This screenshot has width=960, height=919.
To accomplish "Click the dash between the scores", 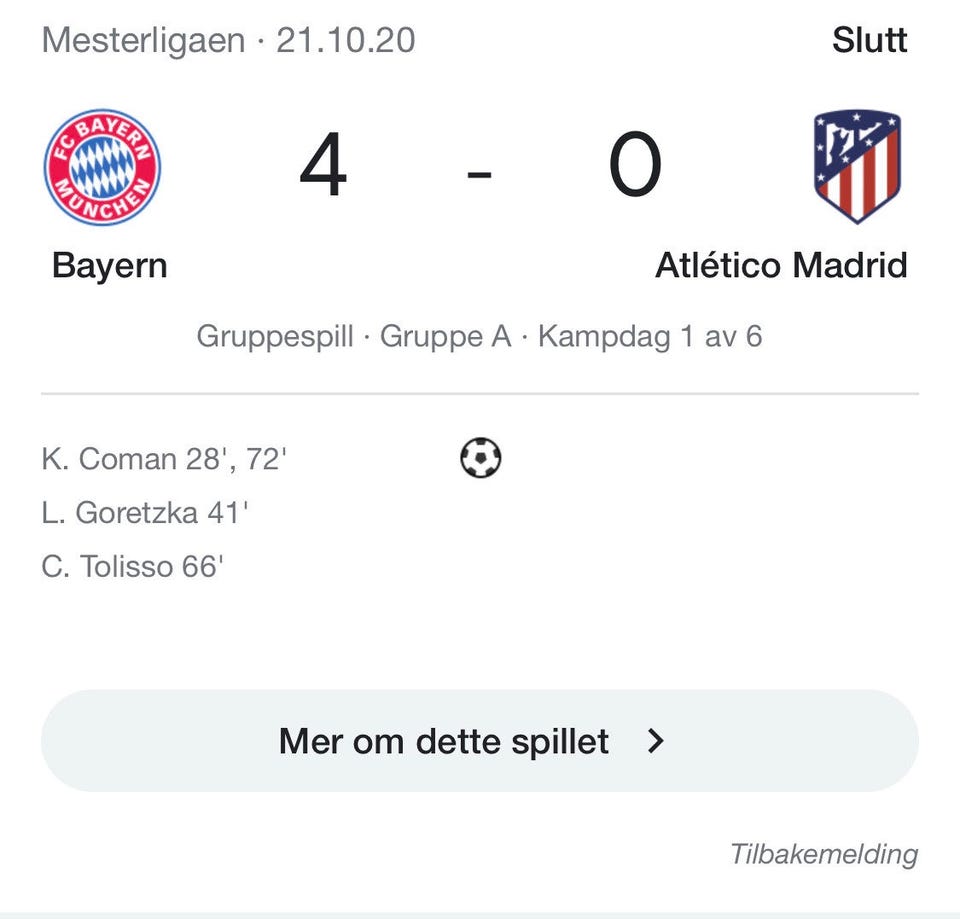I will (479, 174).
